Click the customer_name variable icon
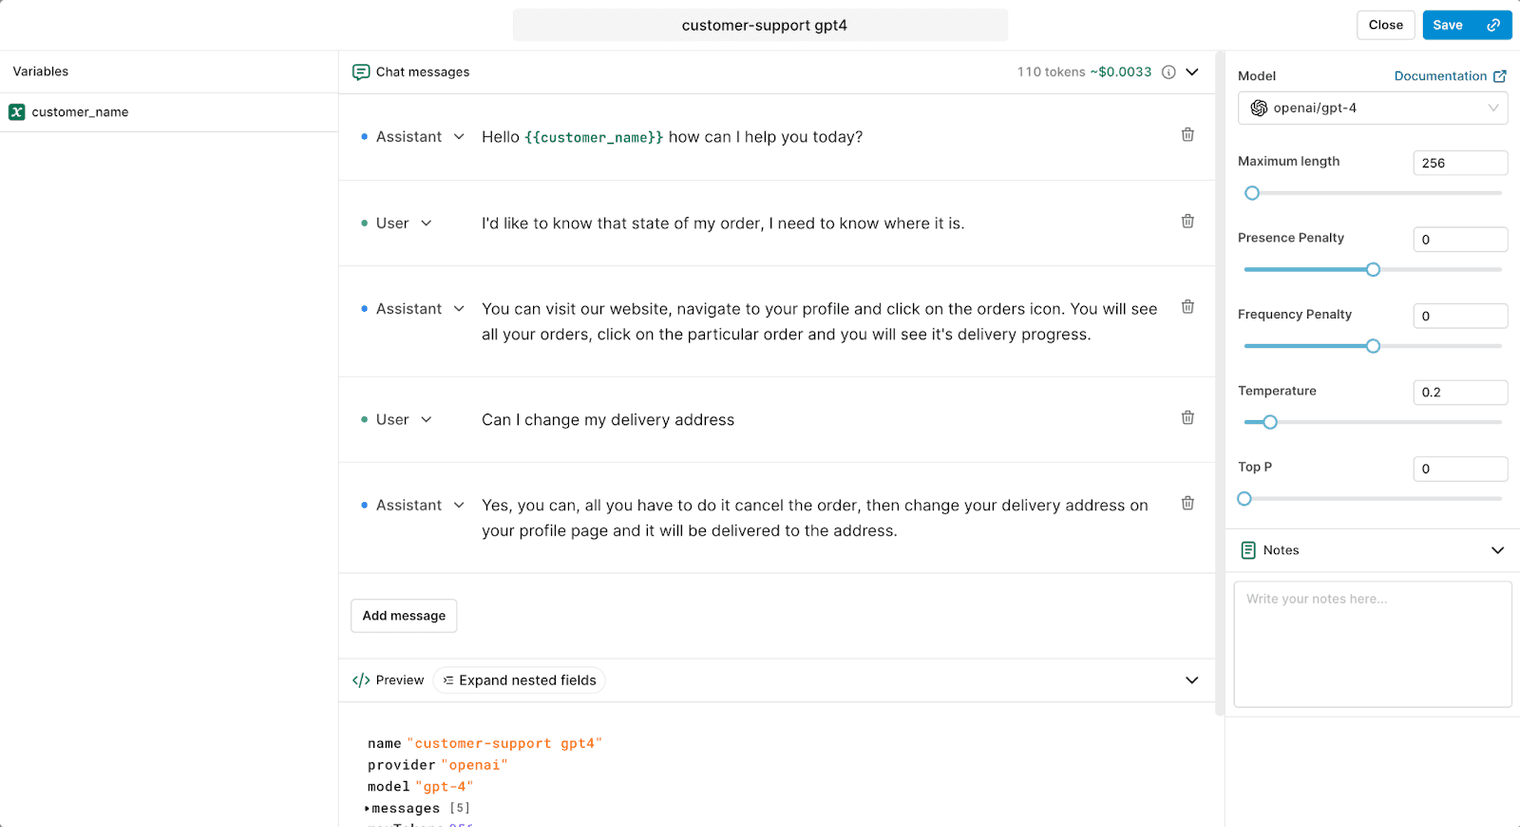Screen dimensions: 1520x827 (17, 112)
